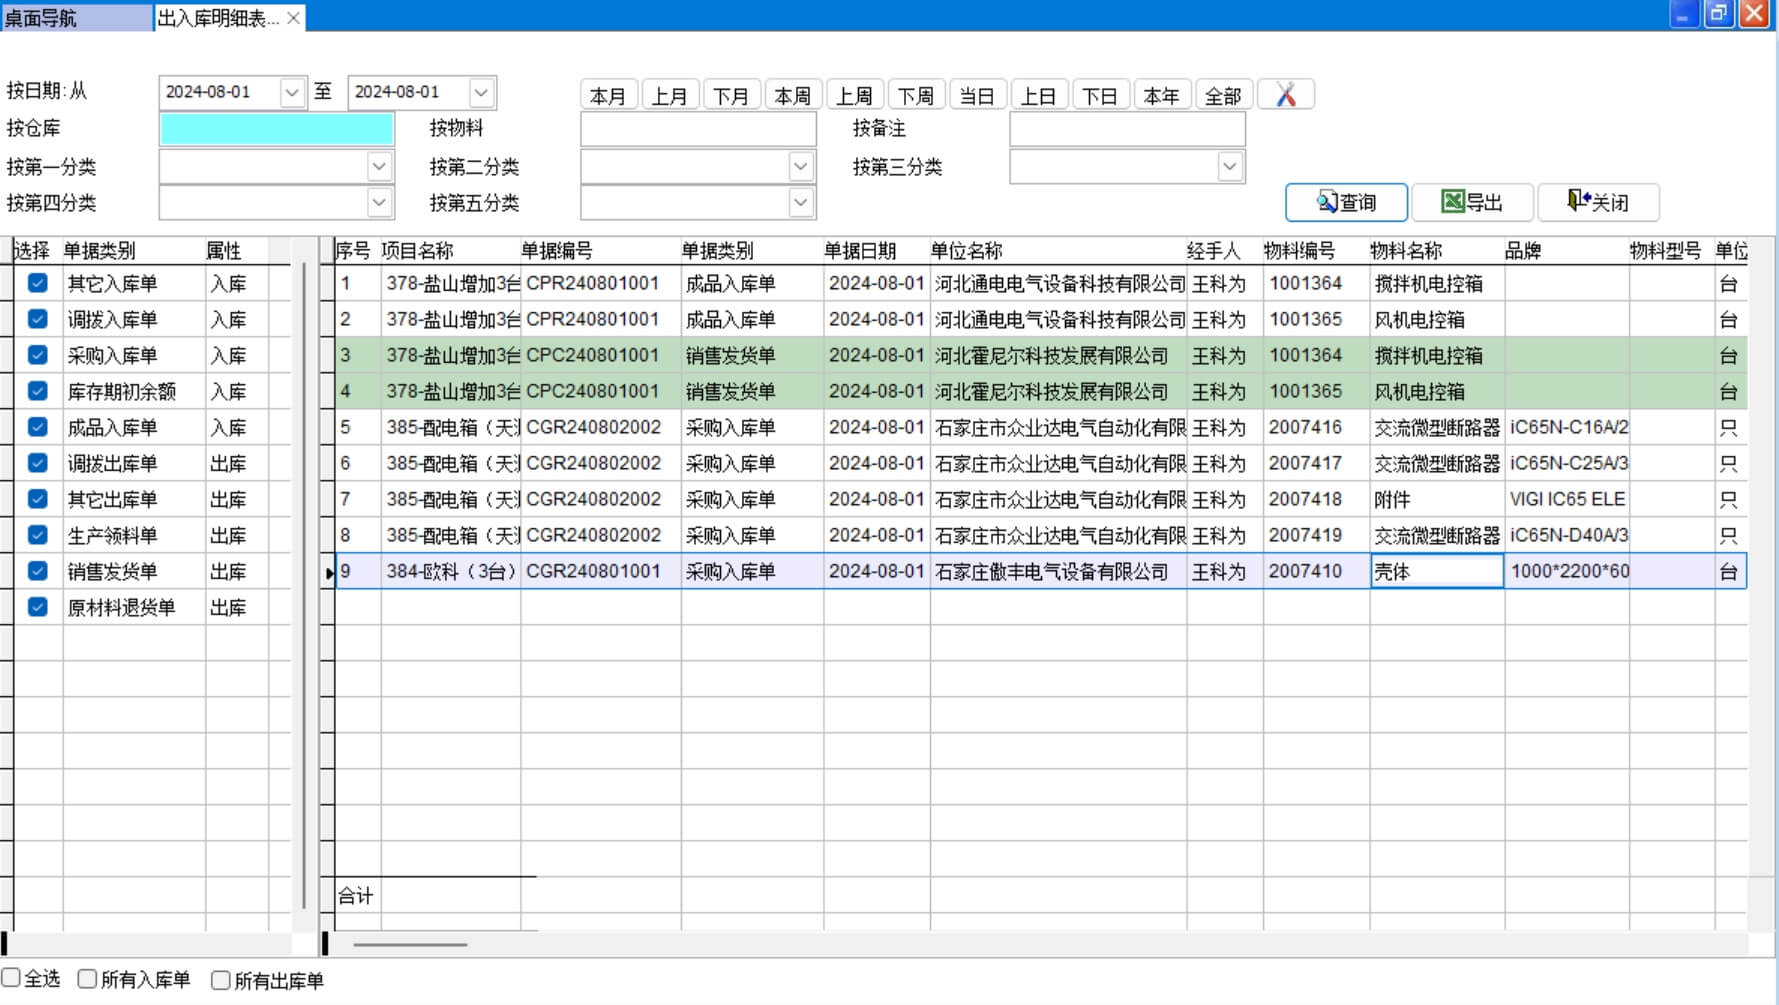Click the clear filter X icon

(1285, 95)
